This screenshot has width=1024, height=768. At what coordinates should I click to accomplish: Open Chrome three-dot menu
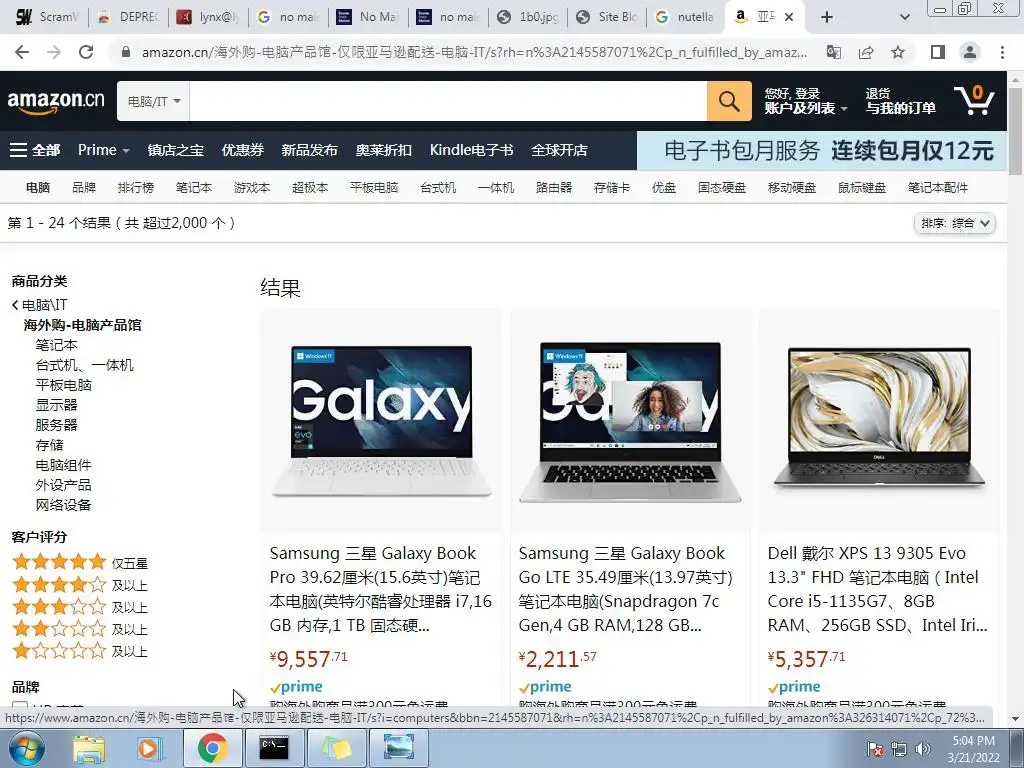pos(1002,52)
